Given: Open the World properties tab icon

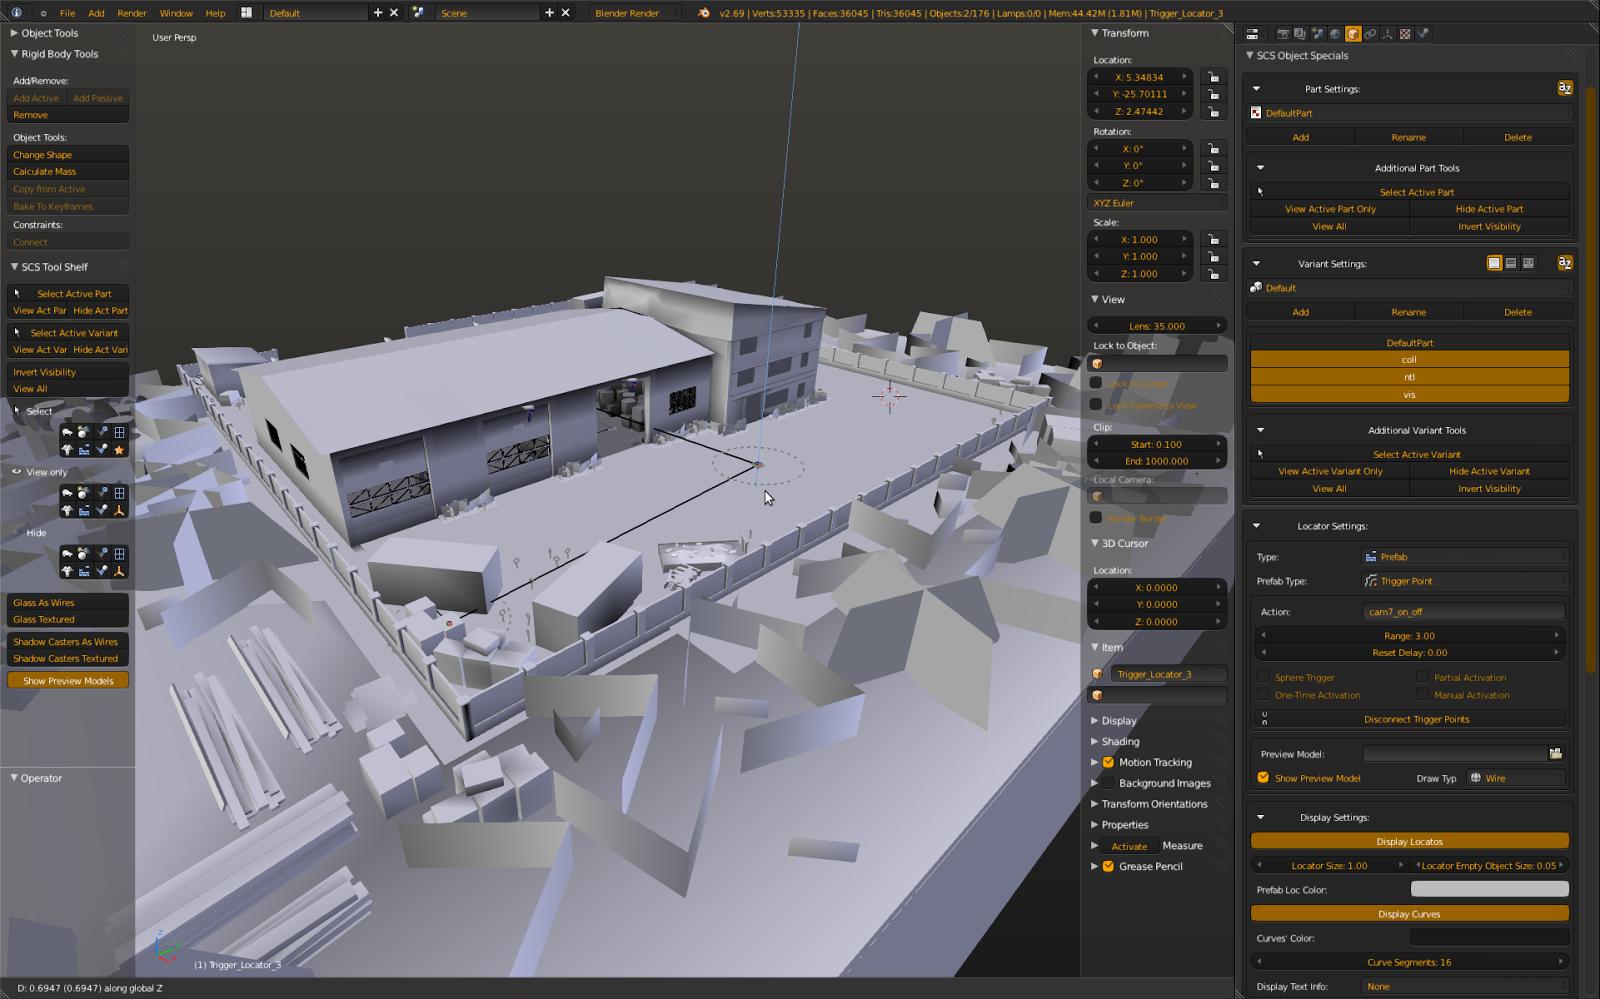Looking at the screenshot, I should click(x=1335, y=34).
